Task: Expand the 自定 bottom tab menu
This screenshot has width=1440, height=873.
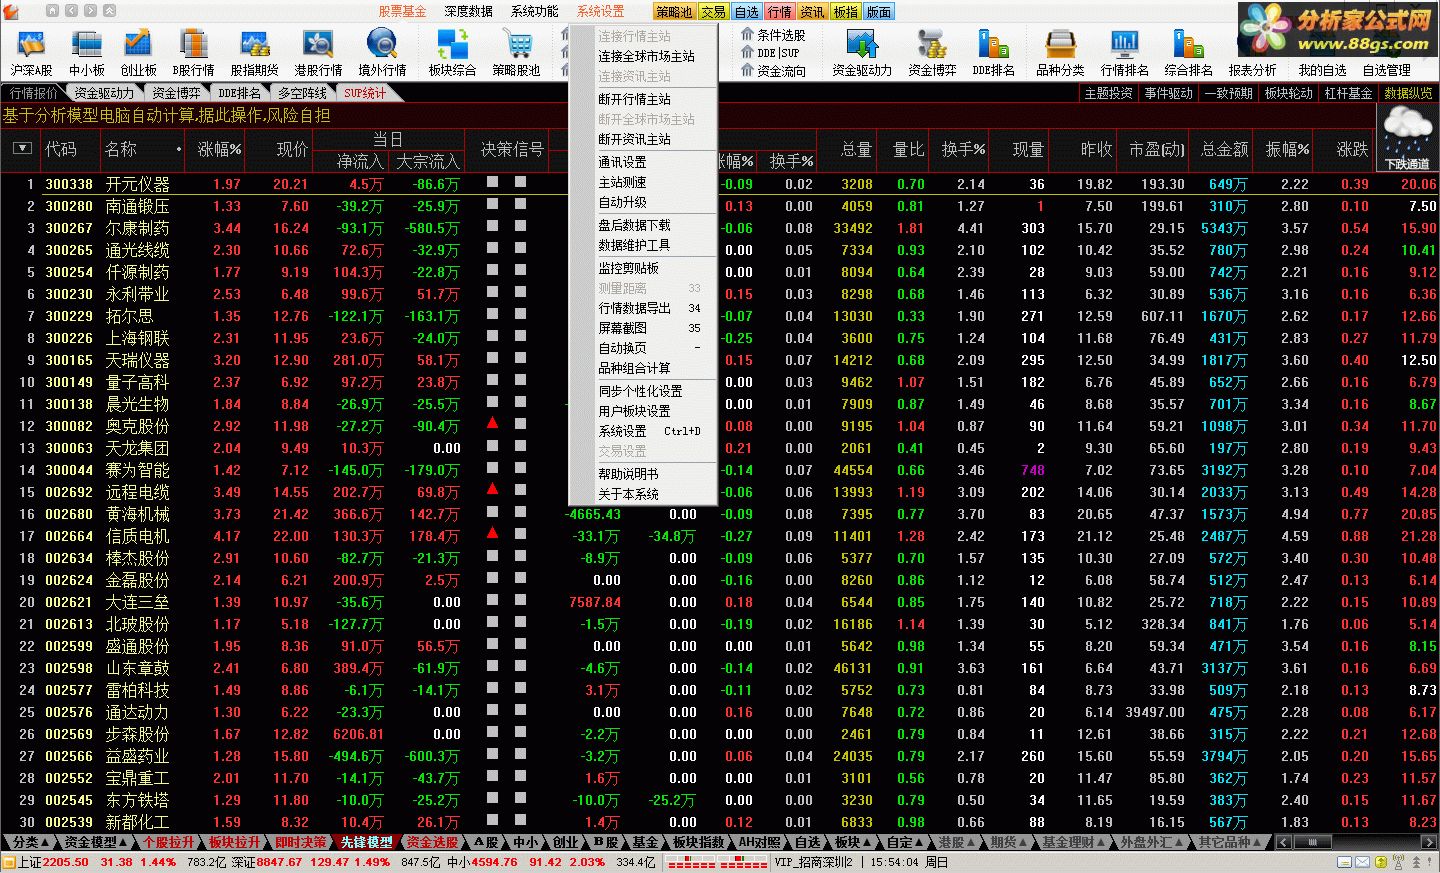Action: [904, 842]
